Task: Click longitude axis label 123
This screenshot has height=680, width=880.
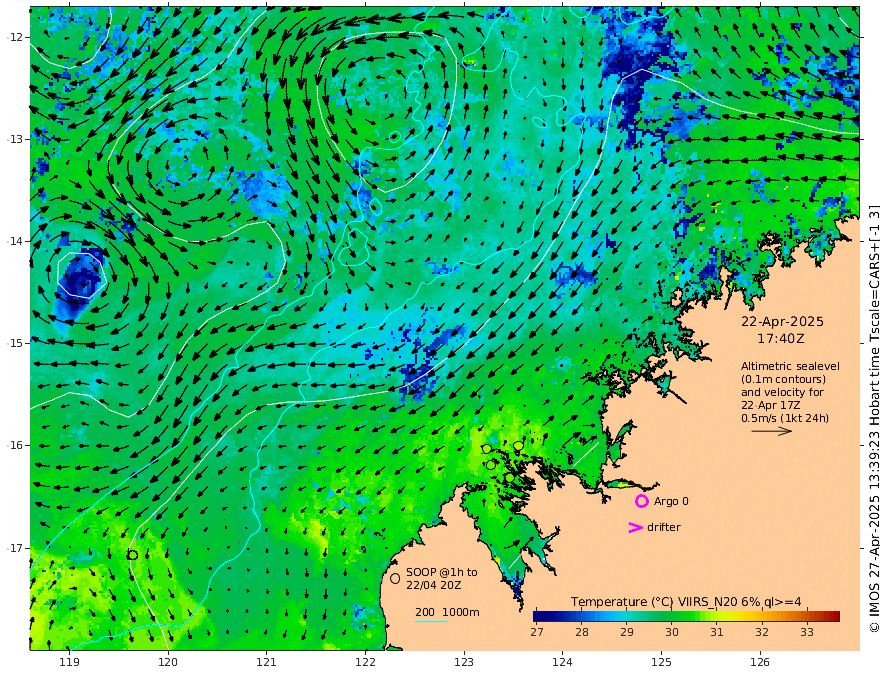Action: 464,662
